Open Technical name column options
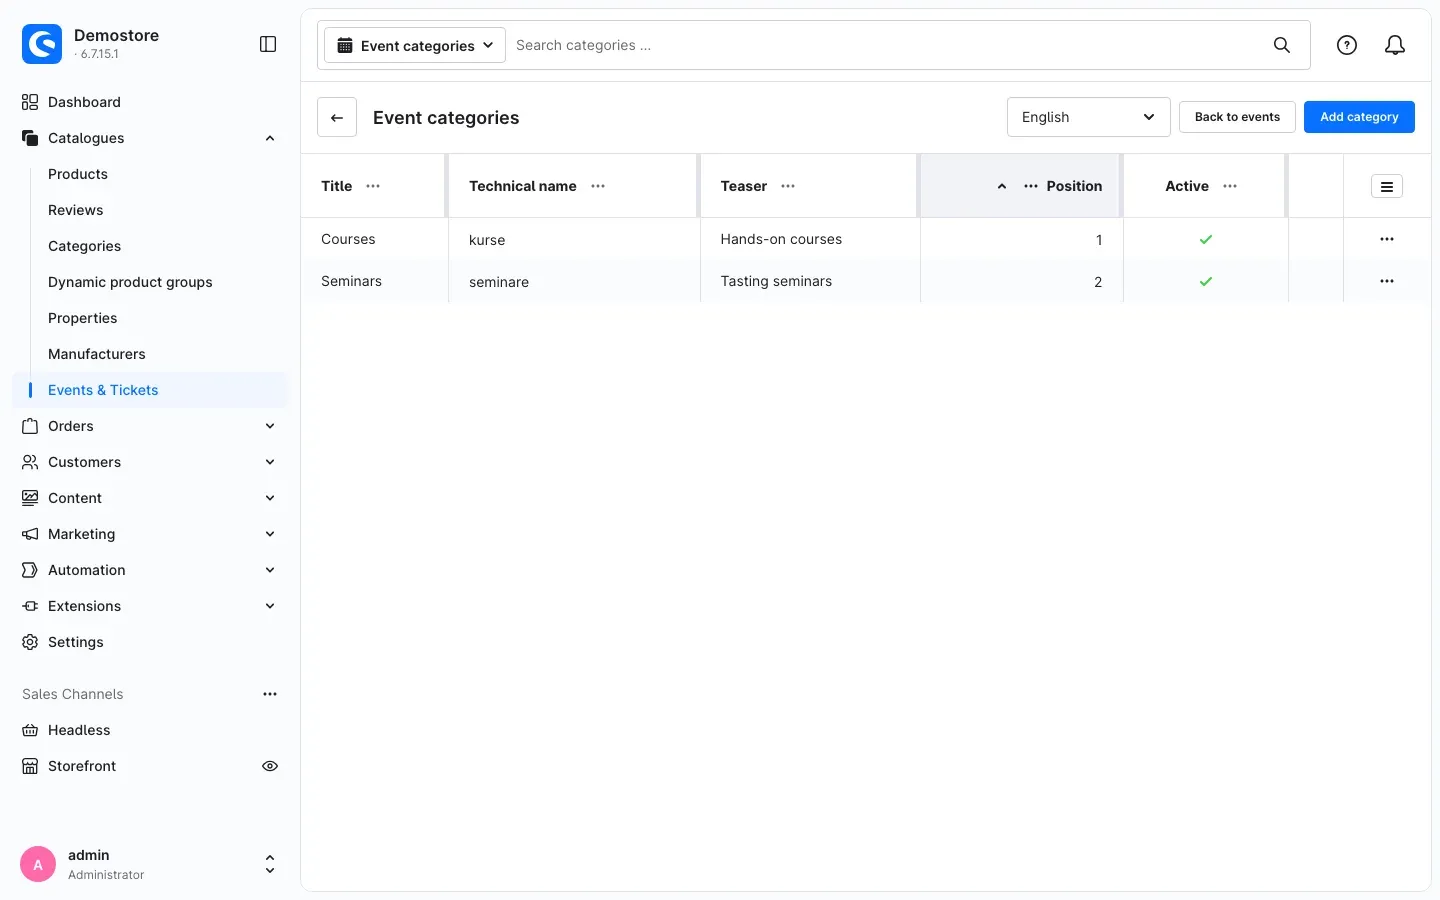 pos(598,186)
